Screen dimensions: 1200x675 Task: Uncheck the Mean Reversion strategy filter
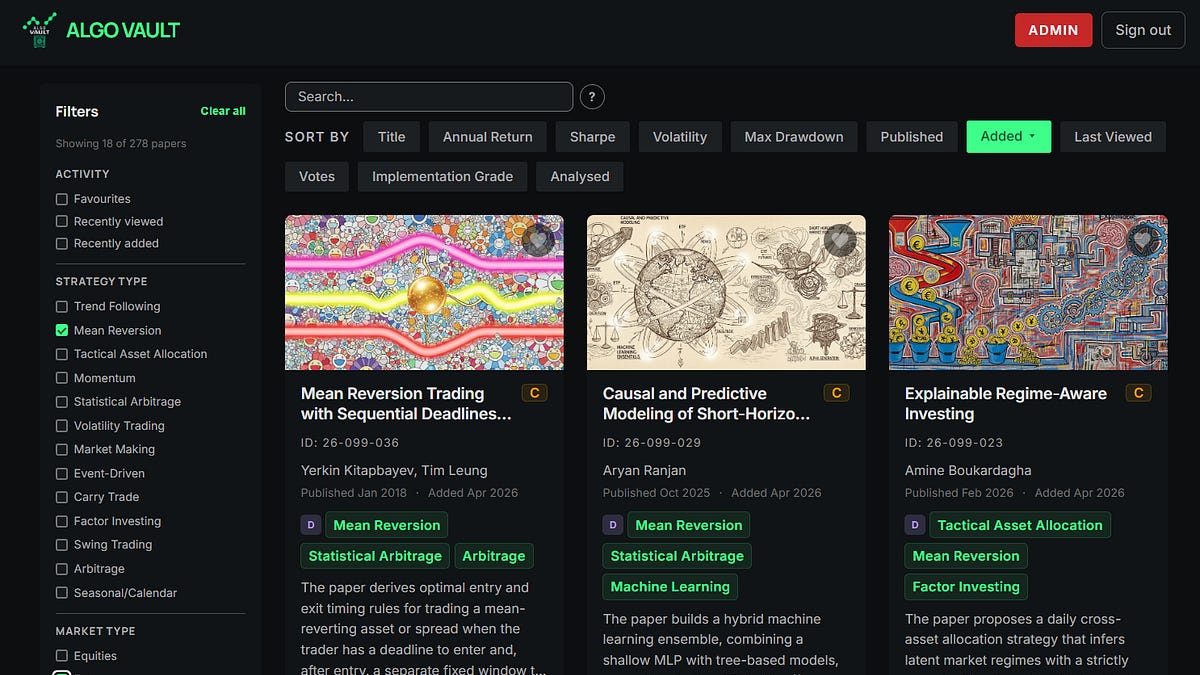62,330
